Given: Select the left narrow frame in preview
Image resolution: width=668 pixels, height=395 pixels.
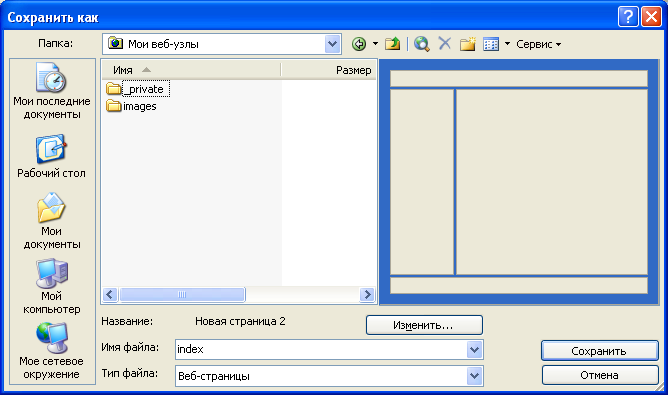Looking at the screenshot, I should pos(422,182).
